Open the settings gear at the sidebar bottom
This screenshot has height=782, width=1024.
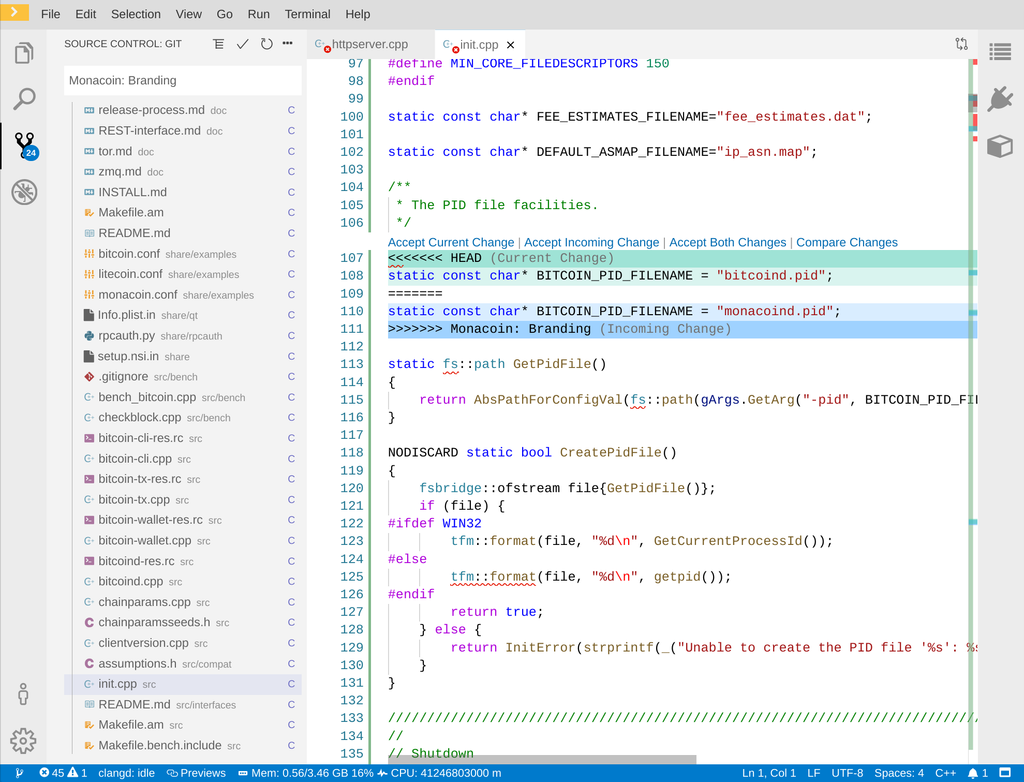tap(24, 741)
